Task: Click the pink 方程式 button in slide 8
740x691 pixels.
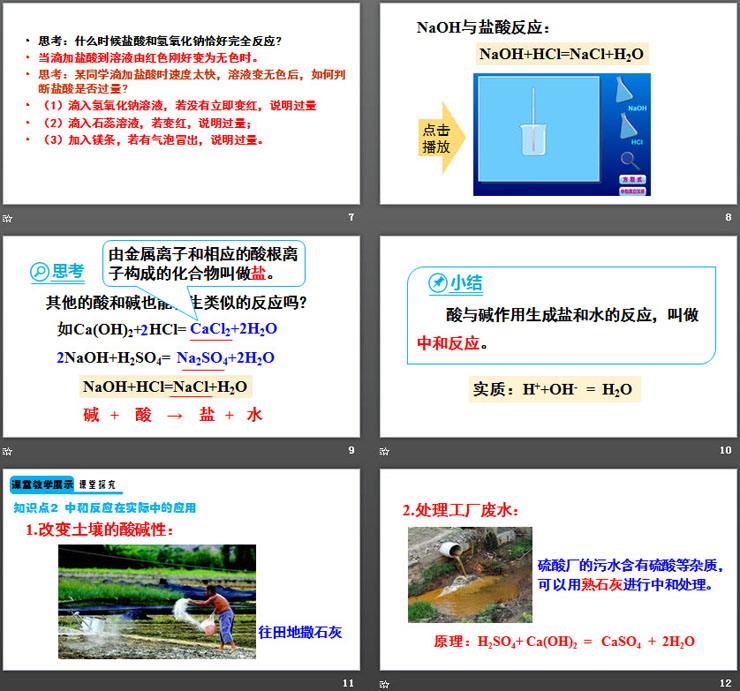Action: pyautogui.click(x=630, y=178)
